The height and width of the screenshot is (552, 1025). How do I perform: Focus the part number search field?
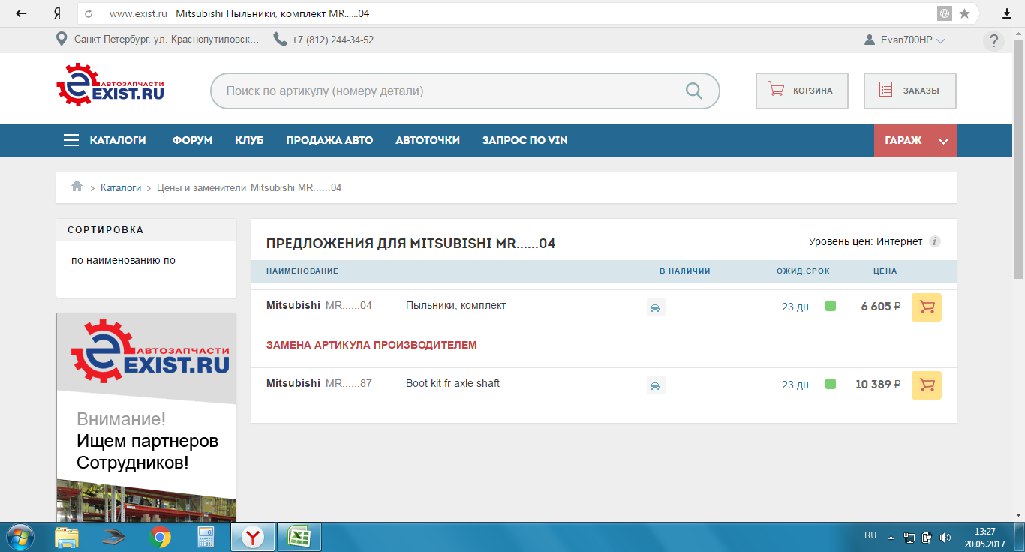tap(450, 90)
